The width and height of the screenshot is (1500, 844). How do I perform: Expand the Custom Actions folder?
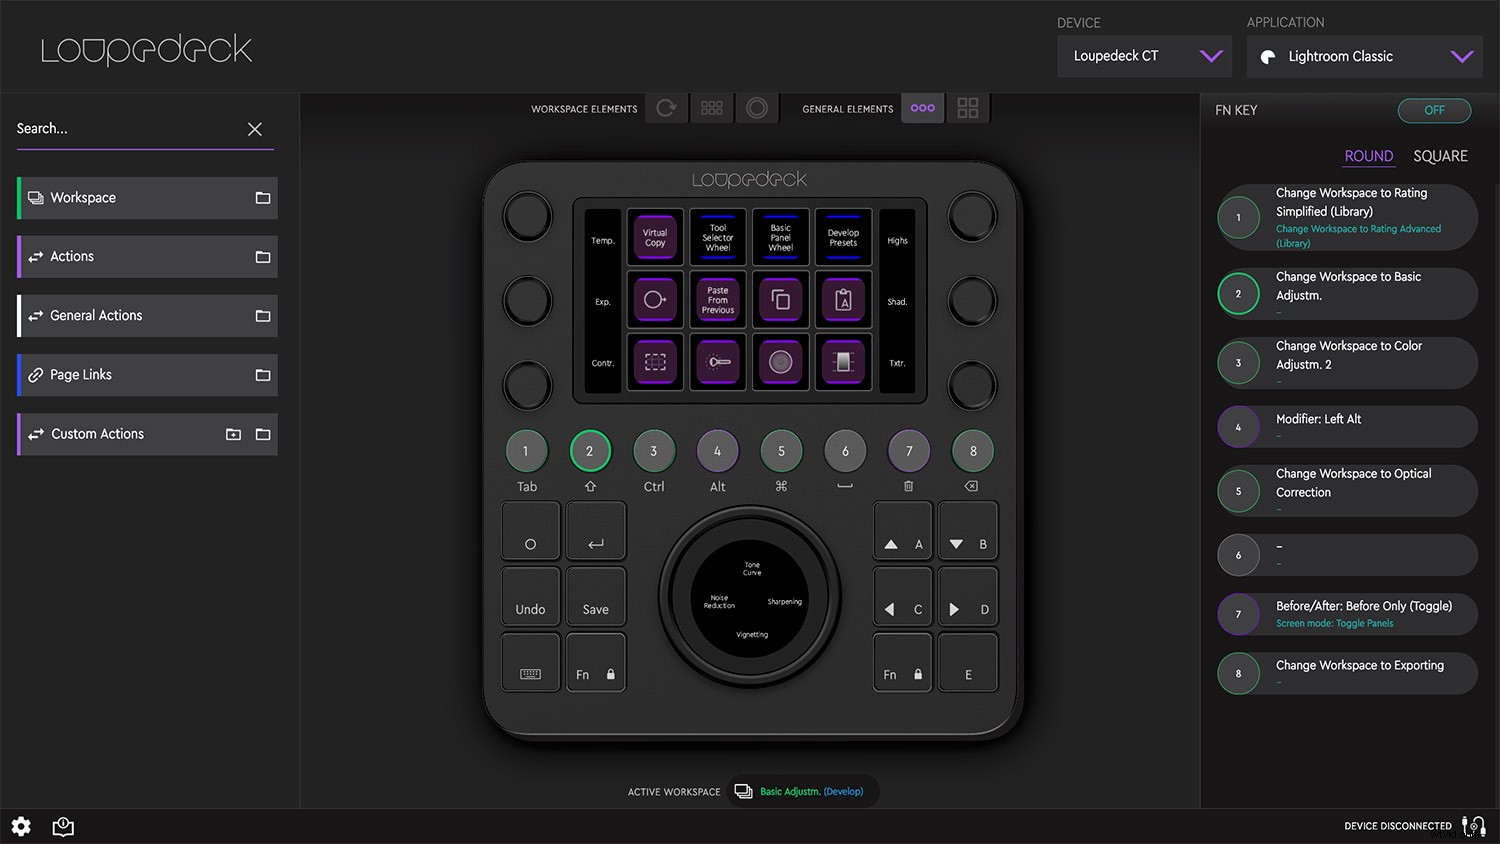coord(262,434)
